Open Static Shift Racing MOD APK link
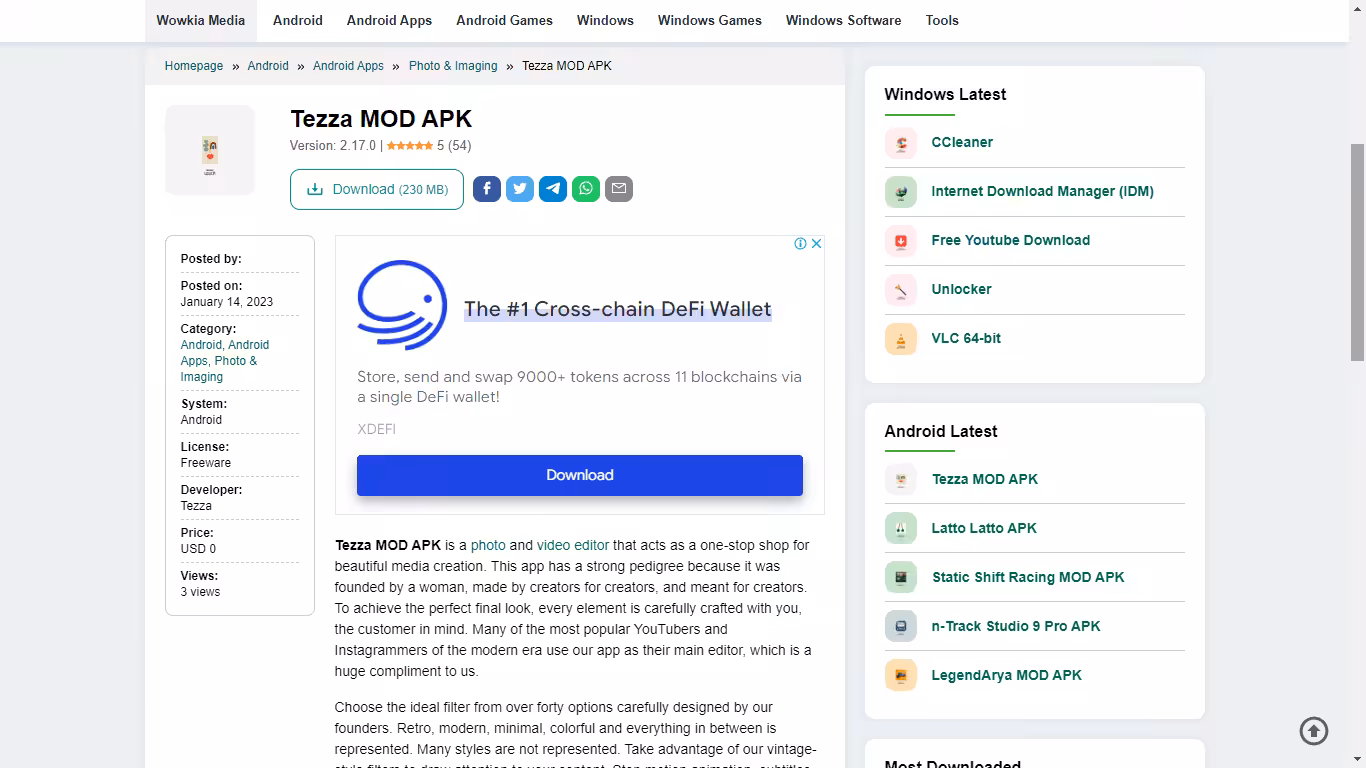The width and height of the screenshot is (1366, 768). pyautogui.click(x=1028, y=577)
